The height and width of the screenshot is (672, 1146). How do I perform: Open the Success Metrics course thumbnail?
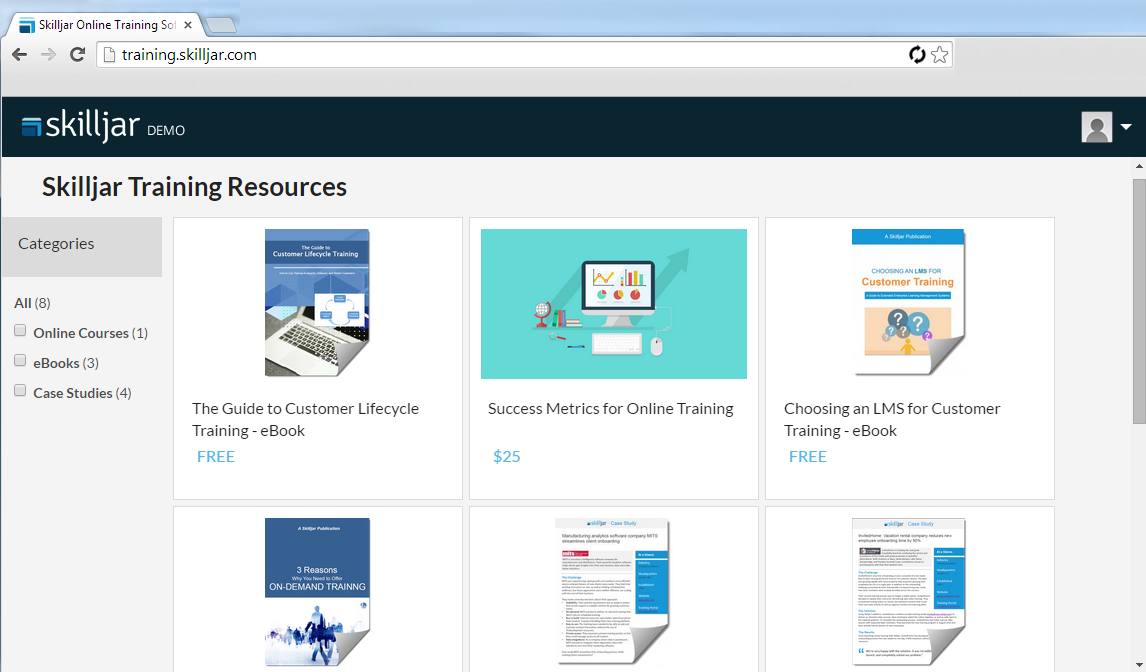(614, 304)
